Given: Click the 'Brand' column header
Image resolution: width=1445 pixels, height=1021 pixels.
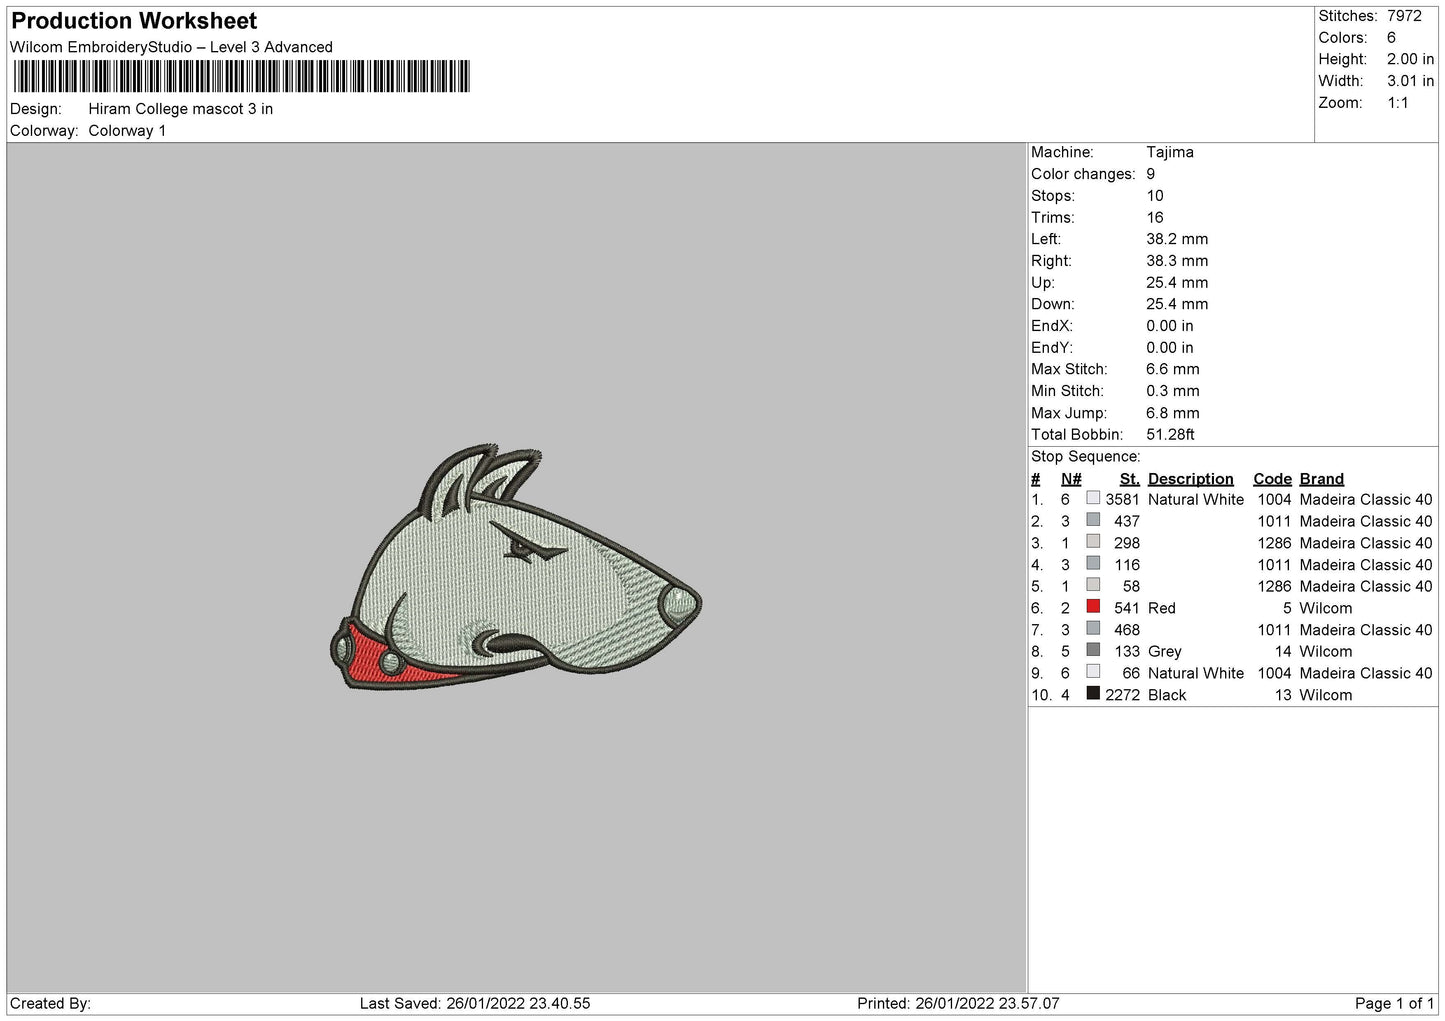Looking at the screenshot, I should point(1322,479).
